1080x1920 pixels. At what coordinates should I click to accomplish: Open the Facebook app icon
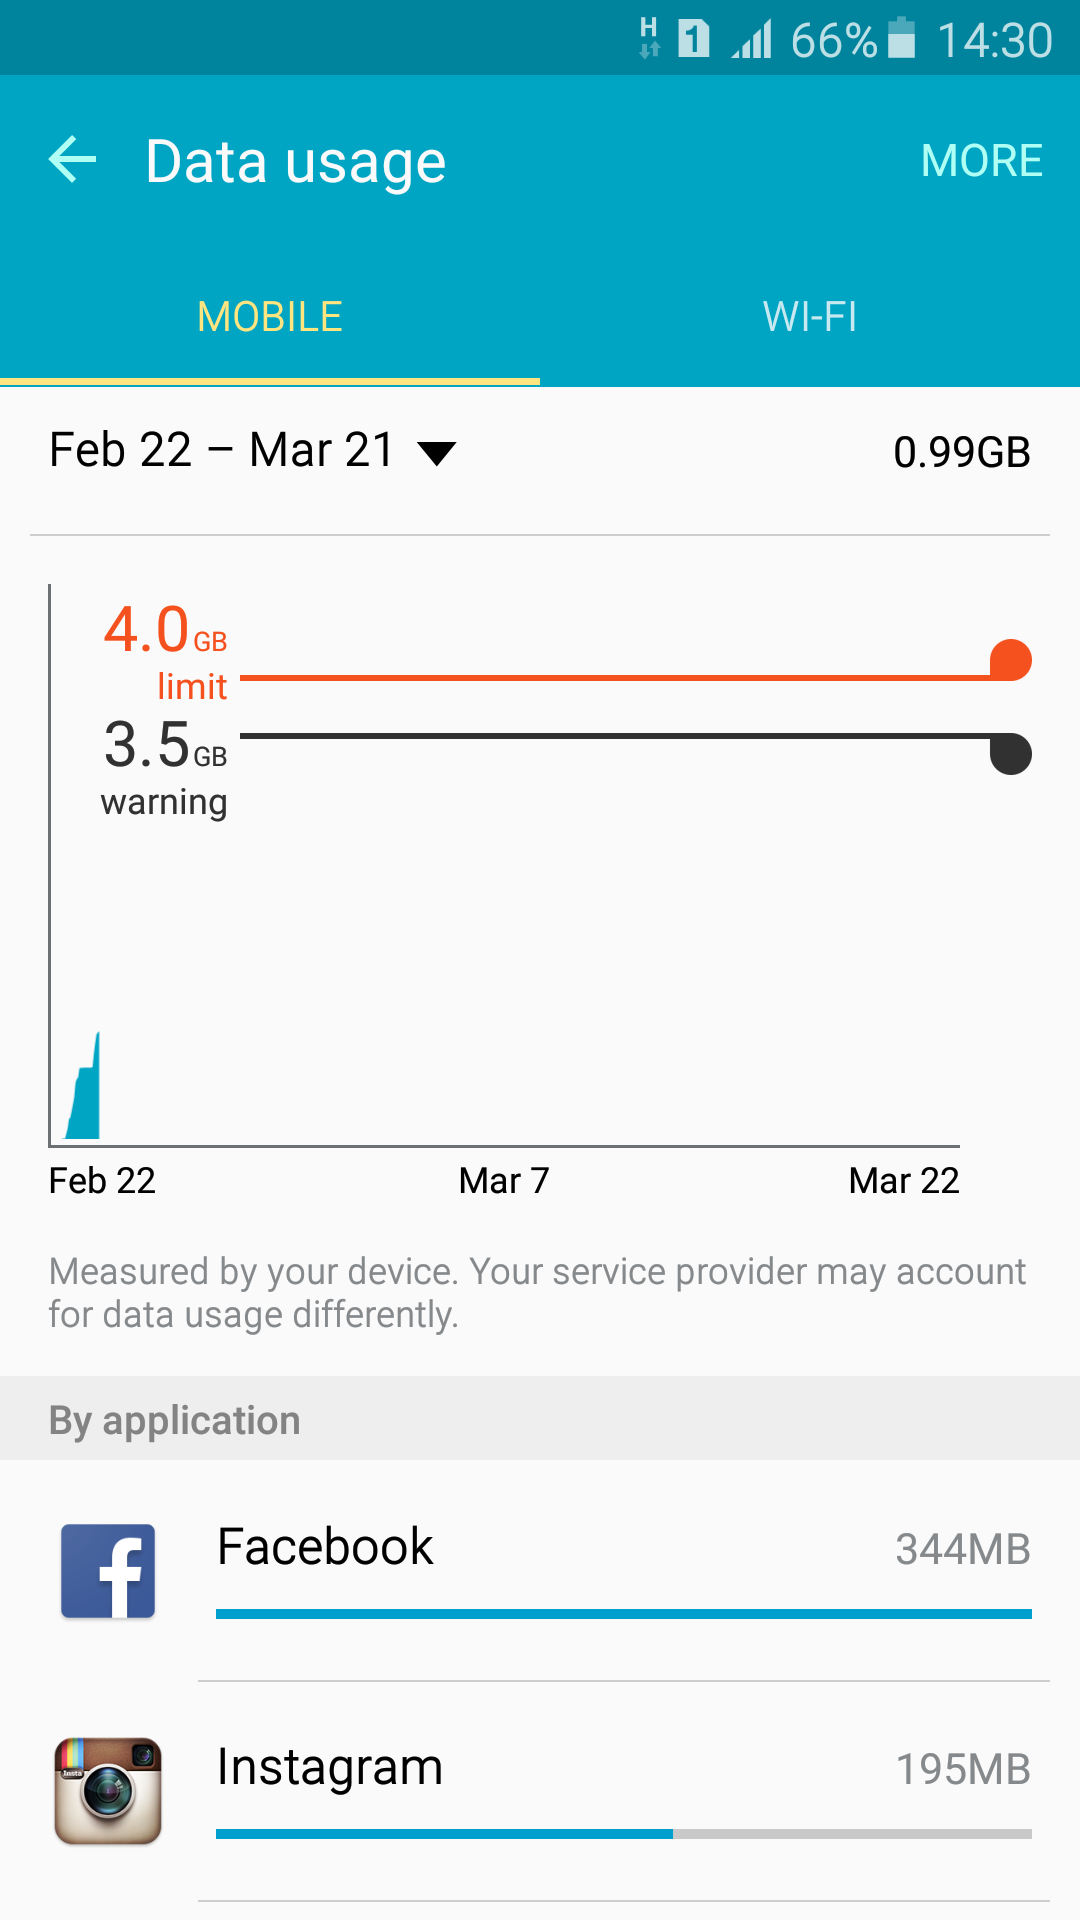[x=108, y=1570]
